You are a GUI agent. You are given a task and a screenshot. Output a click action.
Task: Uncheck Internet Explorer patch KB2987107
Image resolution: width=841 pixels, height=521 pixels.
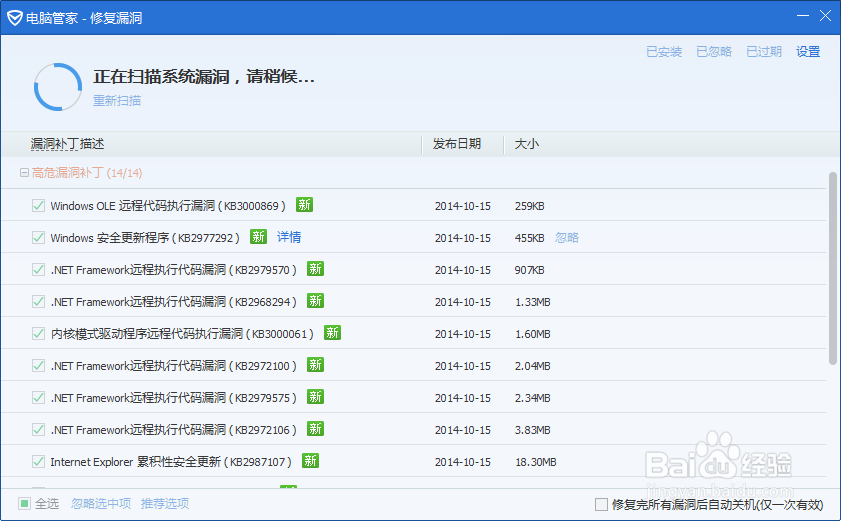tap(38, 461)
